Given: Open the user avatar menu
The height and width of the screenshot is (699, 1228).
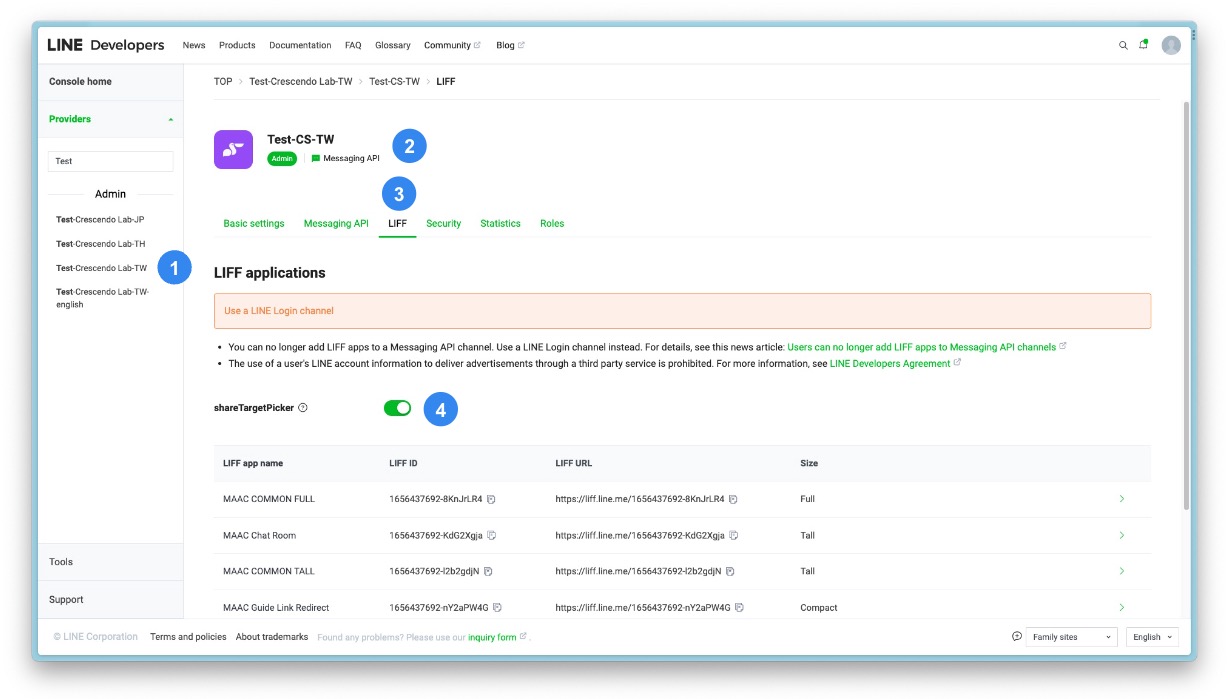Looking at the screenshot, I should click(1171, 45).
